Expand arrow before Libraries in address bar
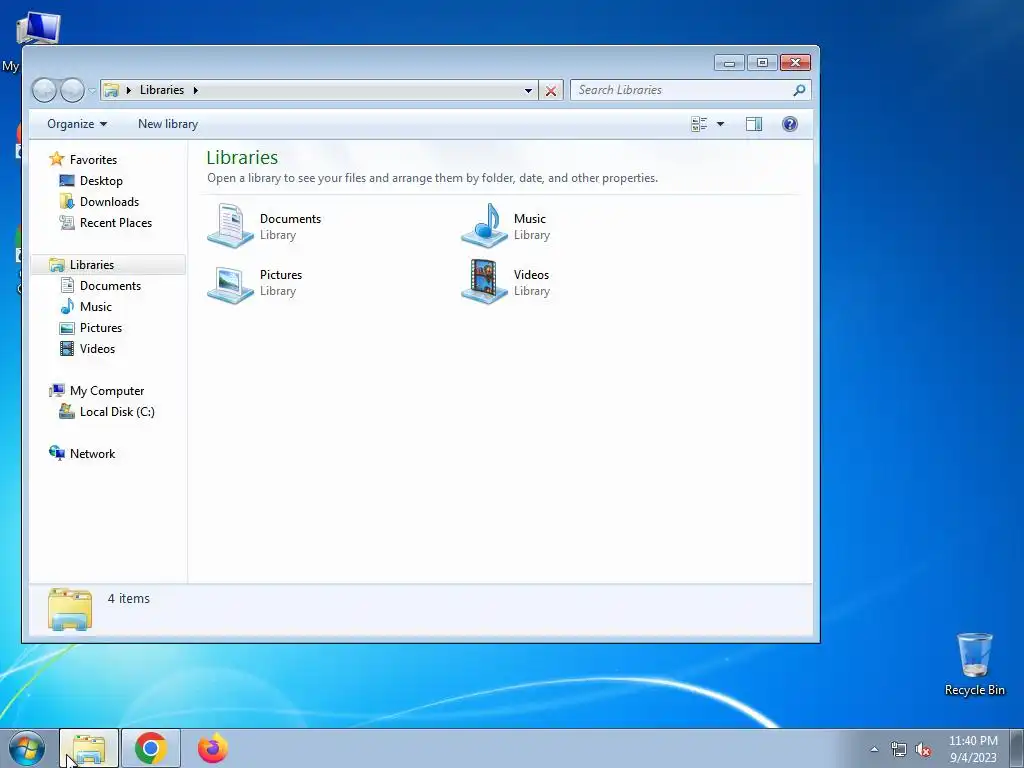The image size is (1024, 768). [x=129, y=90]
